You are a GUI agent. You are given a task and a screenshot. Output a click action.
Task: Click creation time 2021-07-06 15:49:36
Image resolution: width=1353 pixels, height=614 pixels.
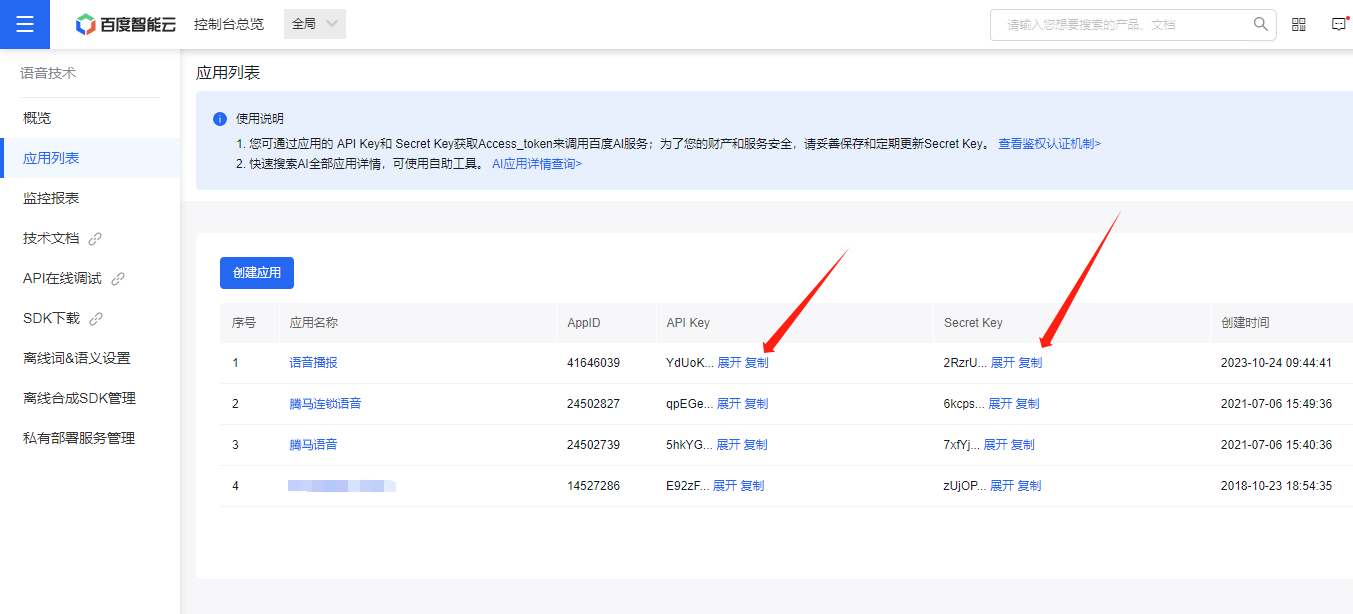pyautogui.click(x=1276, y=404)
